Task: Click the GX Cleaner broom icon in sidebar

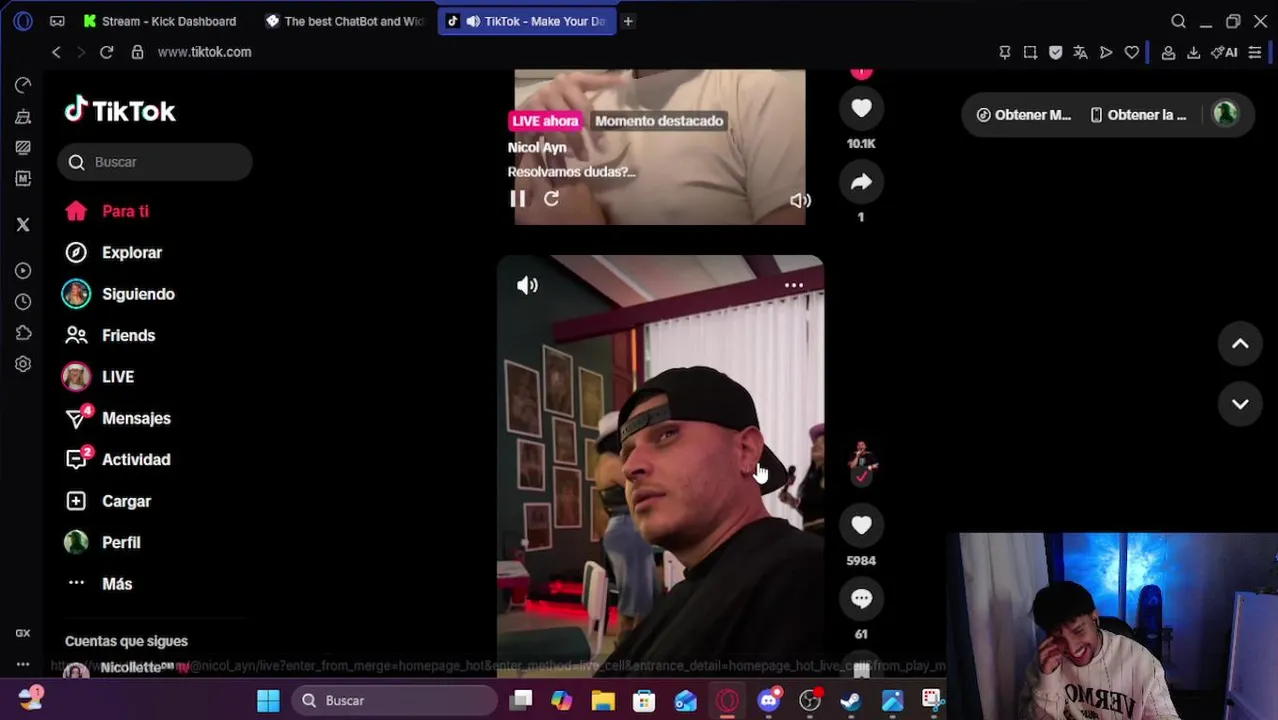Action: click(x=23, y=117)
